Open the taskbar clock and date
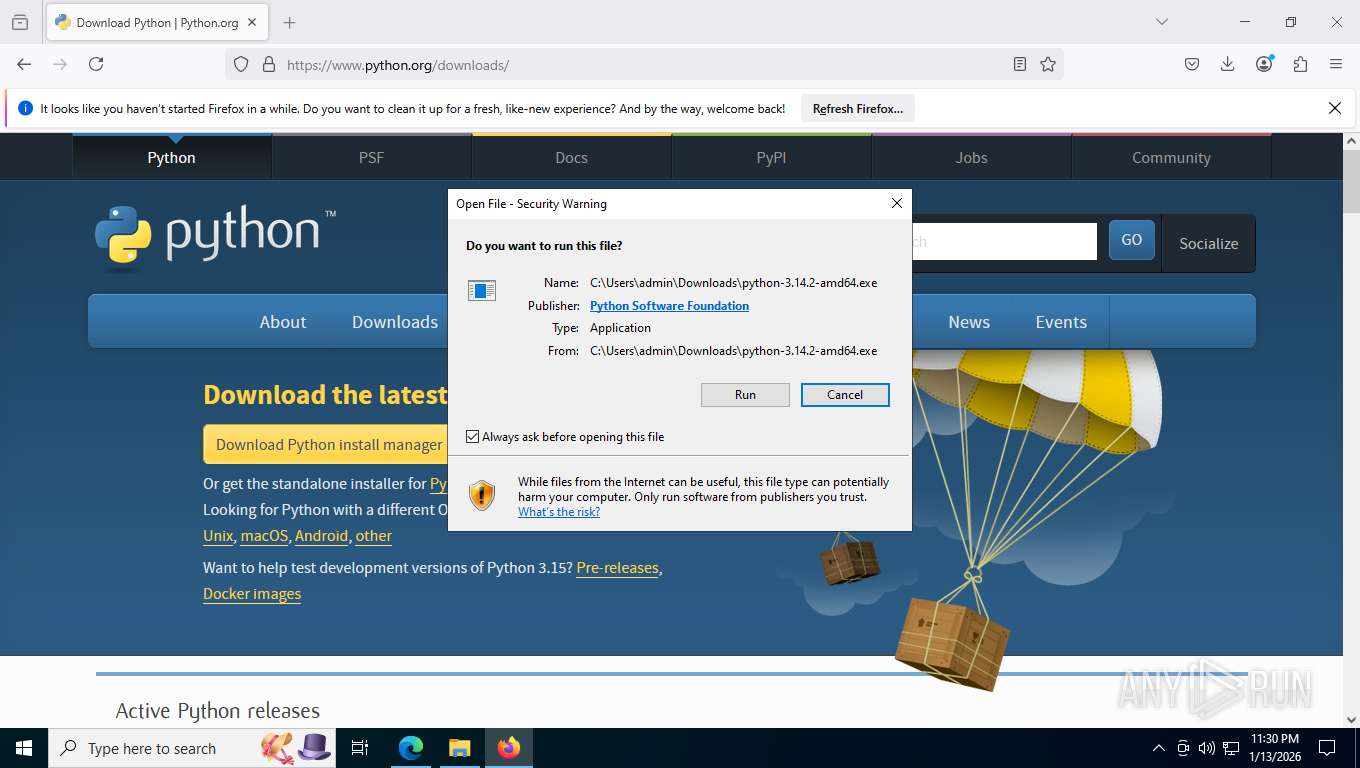 click(1275, 748)
